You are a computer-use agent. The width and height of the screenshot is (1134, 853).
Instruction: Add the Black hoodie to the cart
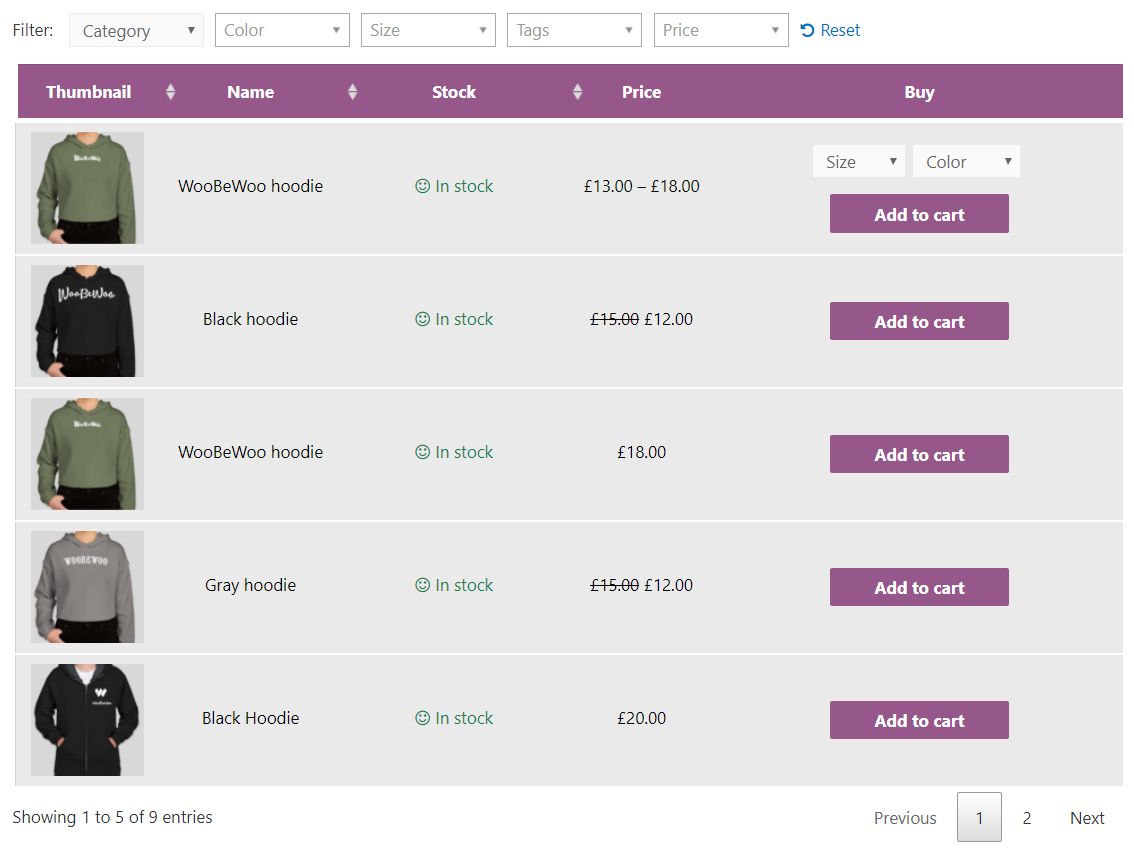click(x=918, y=321)
